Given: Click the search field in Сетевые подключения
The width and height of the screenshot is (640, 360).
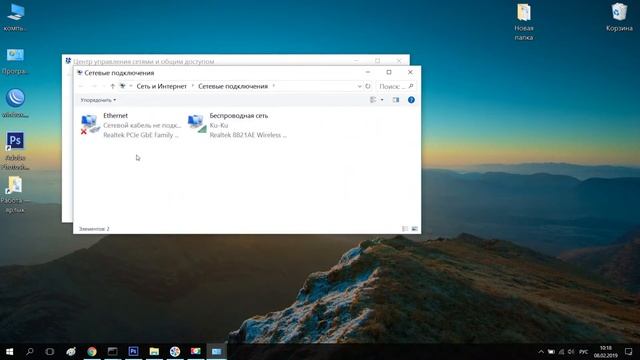Looking at the screenshot, I should [395, 86].
